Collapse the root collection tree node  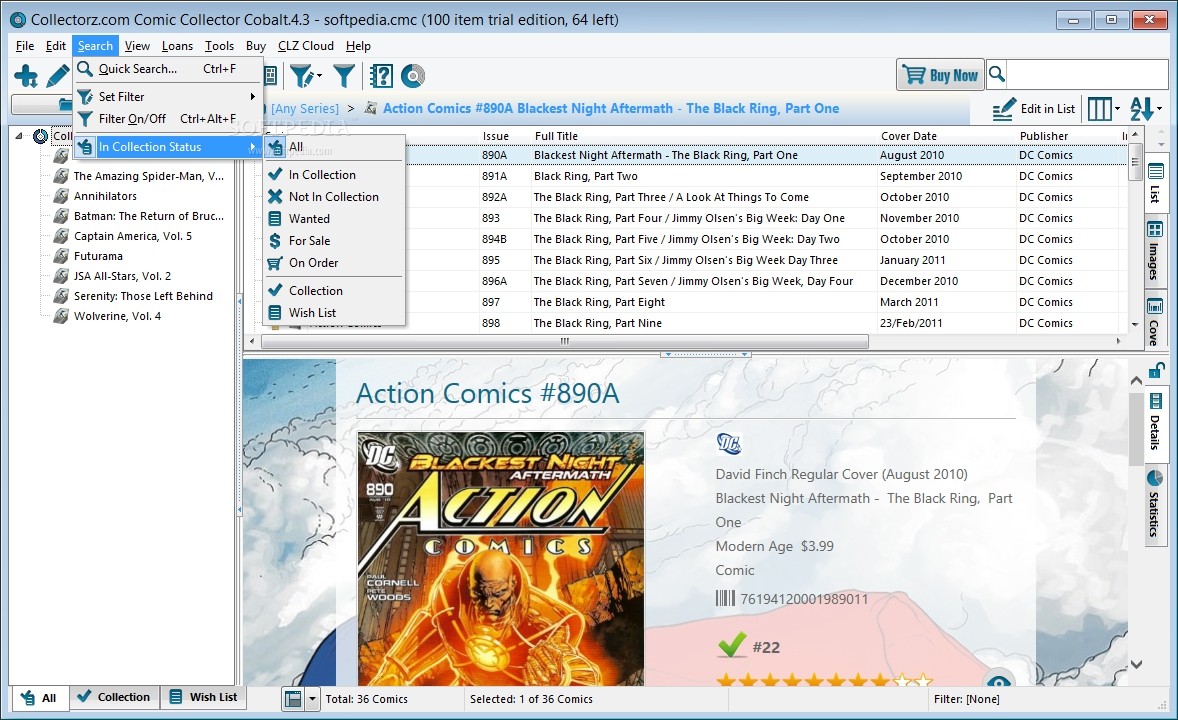point(20,136)
